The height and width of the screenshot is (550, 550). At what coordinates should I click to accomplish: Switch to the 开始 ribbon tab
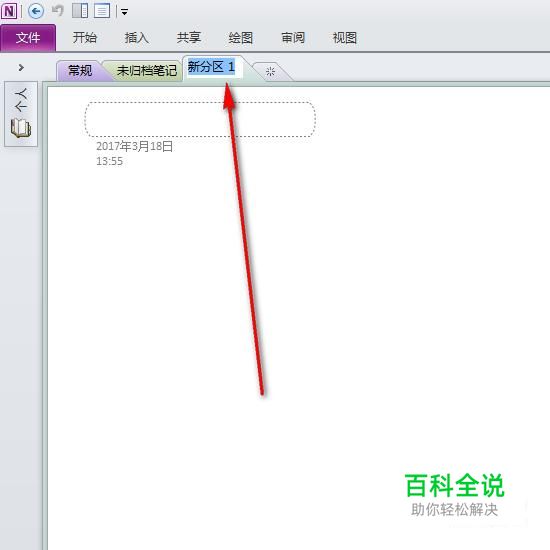[x=85, y=38]
